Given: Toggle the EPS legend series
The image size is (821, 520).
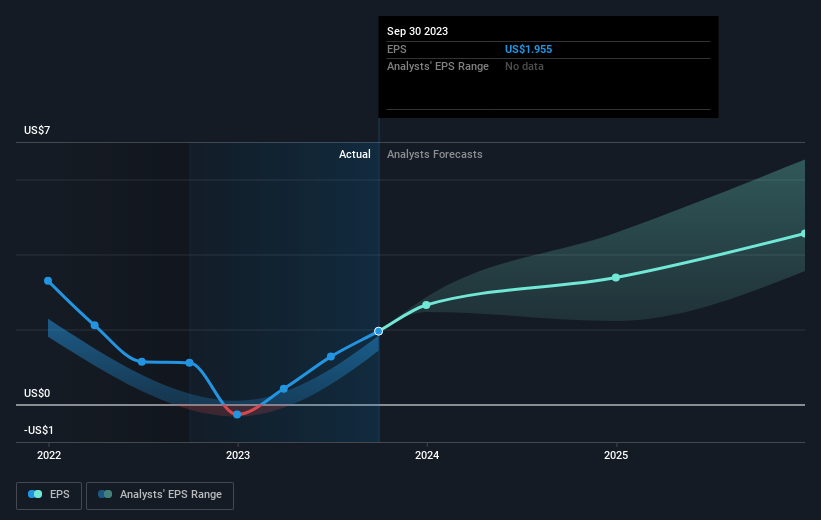Looking at the screenshot, I should tap(49, 495).
